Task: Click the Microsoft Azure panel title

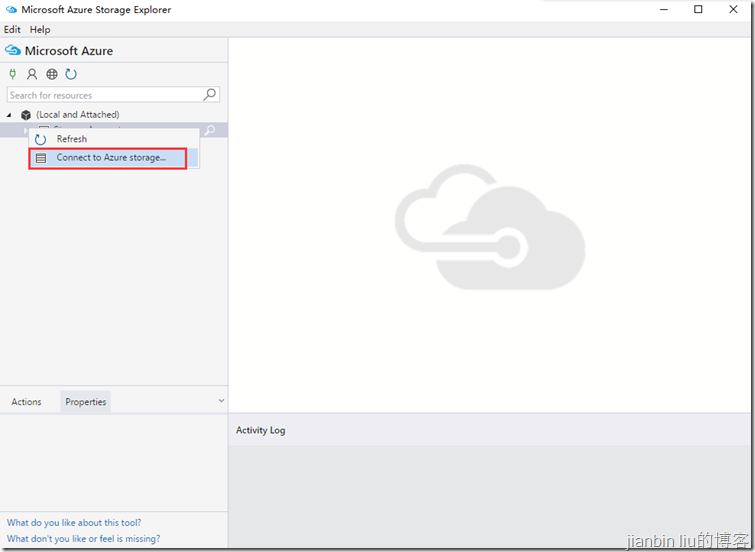Action: [69, 51]
